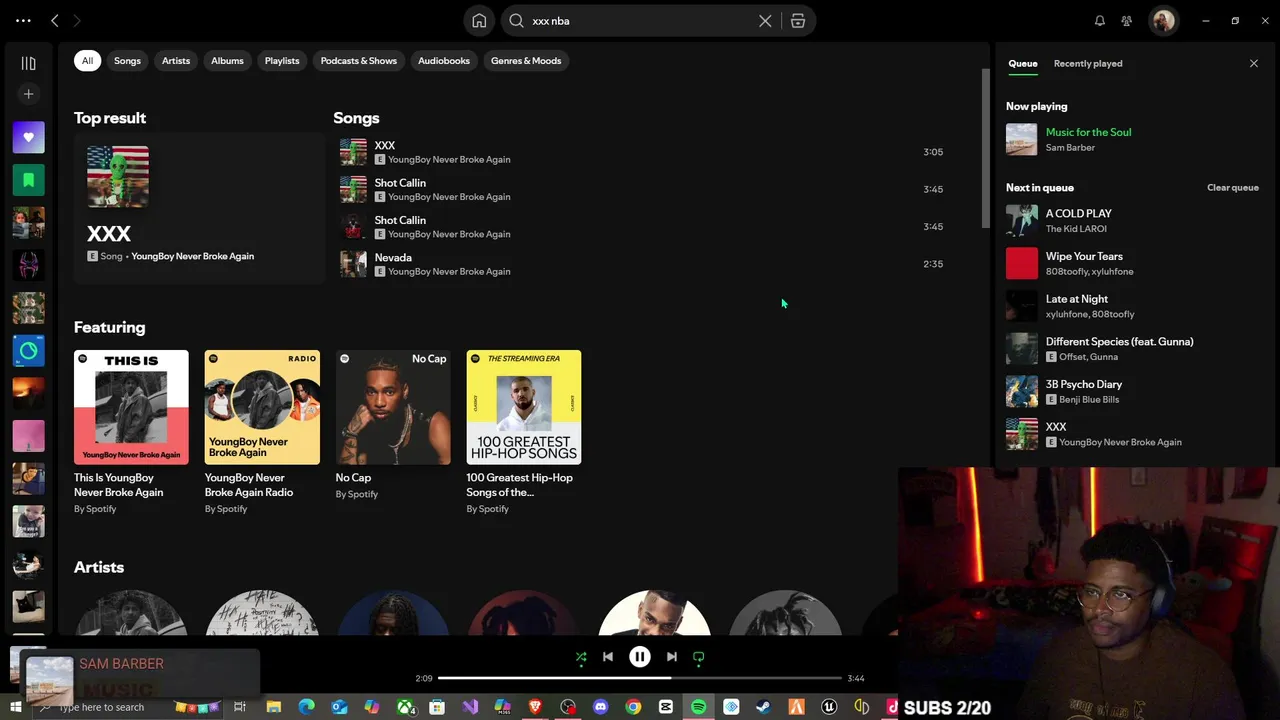Filter results by Songs
The height and width of the screenshot is (720, 1280).
pos(127,61)
